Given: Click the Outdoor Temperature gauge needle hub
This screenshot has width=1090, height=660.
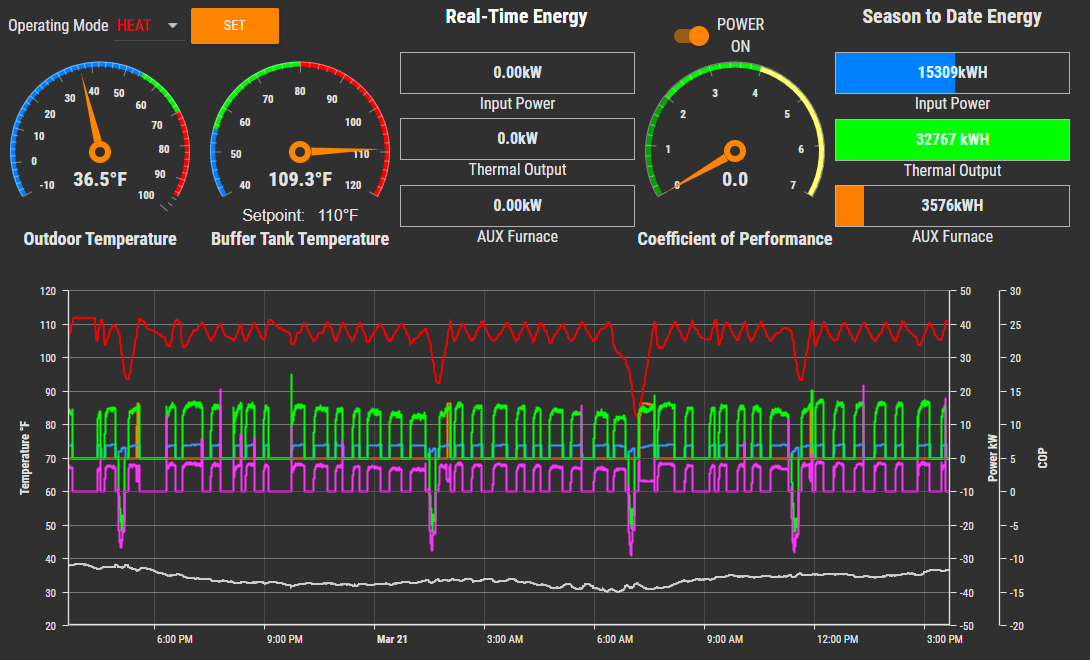Looking at the screenshot, I should point(100,151).
